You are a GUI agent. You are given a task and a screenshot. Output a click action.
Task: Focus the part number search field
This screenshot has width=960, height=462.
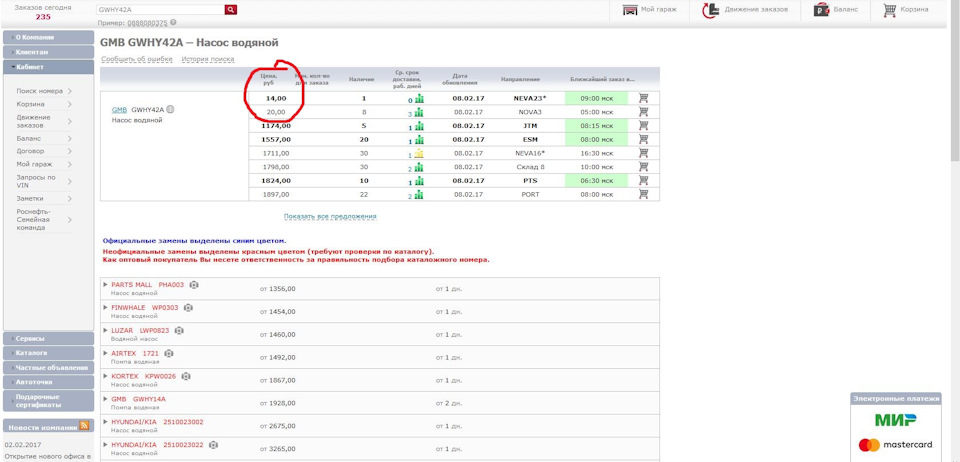pos(160,9)
